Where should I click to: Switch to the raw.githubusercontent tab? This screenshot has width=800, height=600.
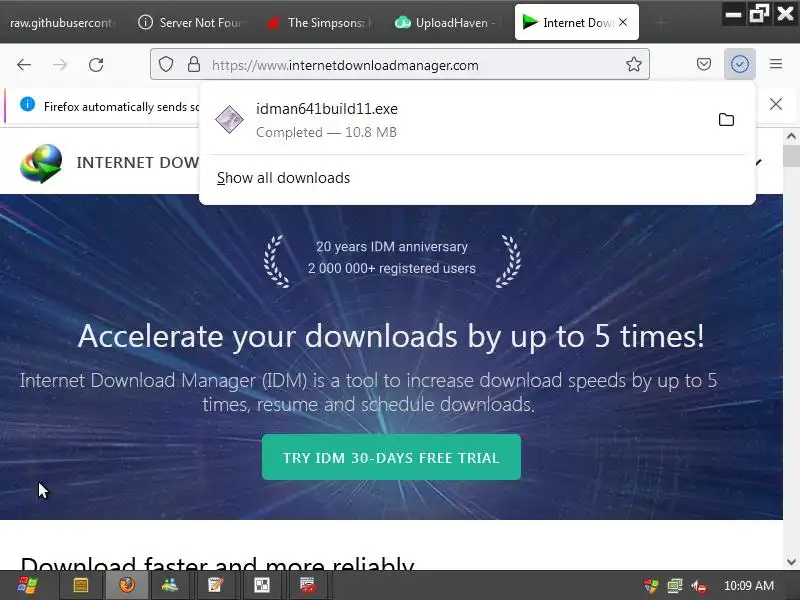tap(61, 23)
